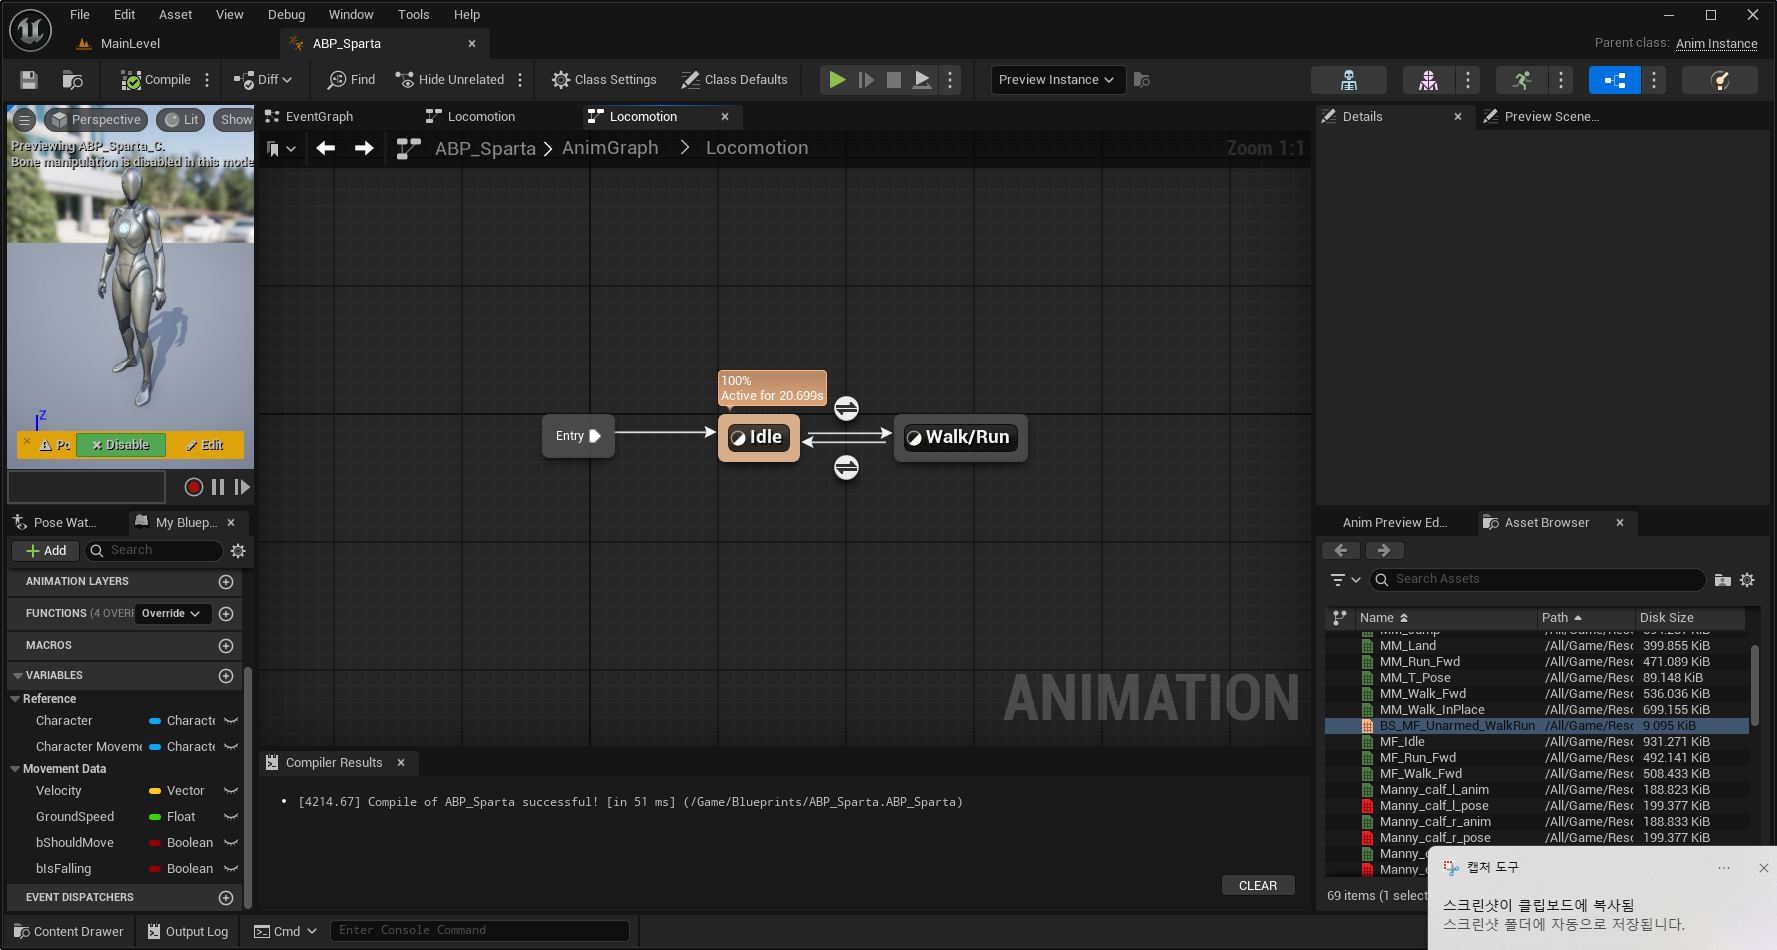The image size is (1777, 950).
Task: Click the CLEAR button in Compiler Results
Action: pyautogui.click(x=1257, y=886)
